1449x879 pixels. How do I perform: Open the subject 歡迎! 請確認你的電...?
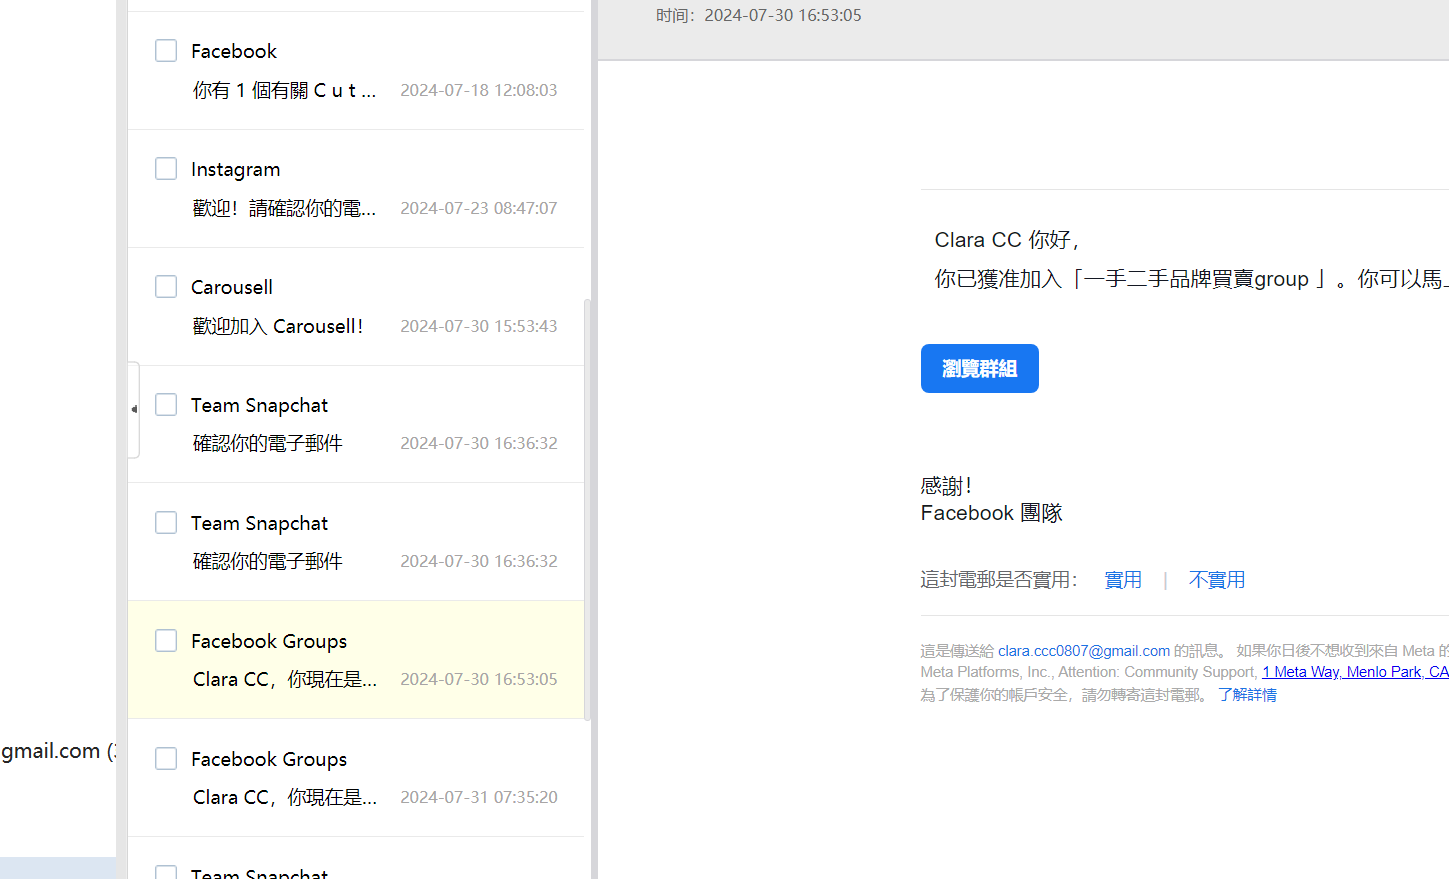[285, 208]
